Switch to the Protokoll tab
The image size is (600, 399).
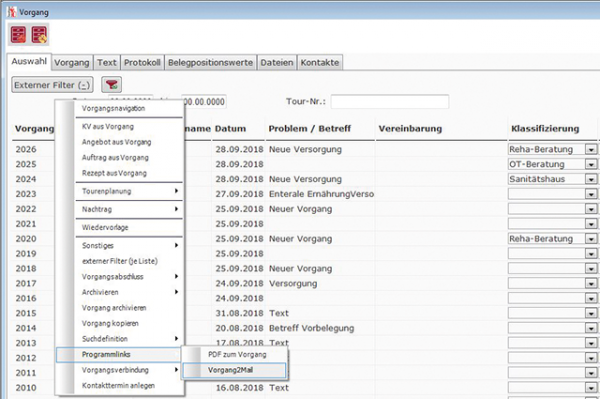[142, 63]
